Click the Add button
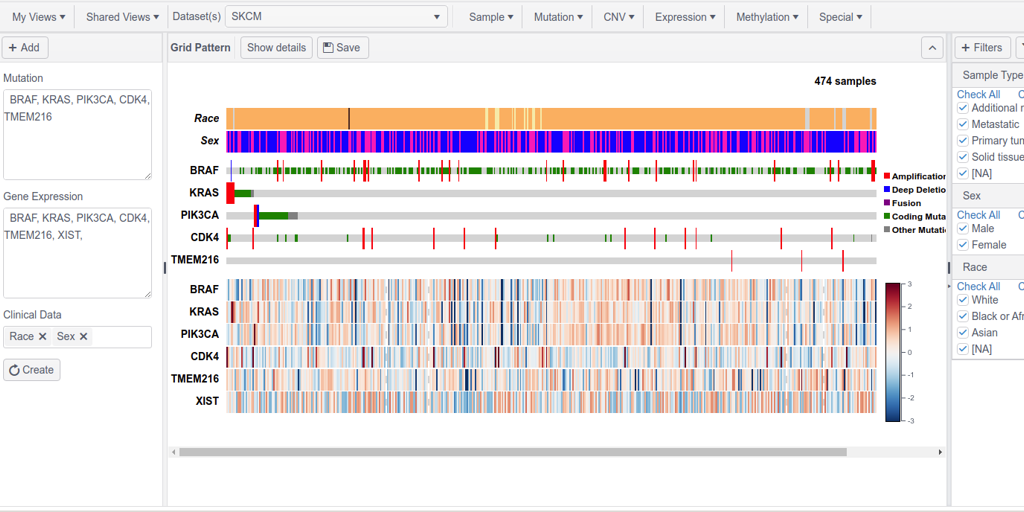1024x512 pixels. tap(25, 48)
